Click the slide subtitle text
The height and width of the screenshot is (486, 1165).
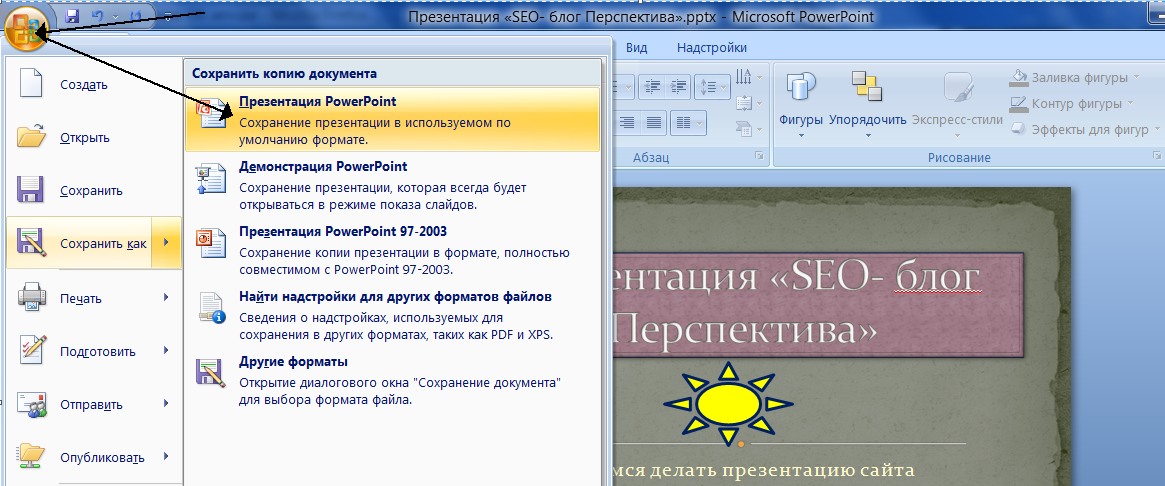coord(762,470)
